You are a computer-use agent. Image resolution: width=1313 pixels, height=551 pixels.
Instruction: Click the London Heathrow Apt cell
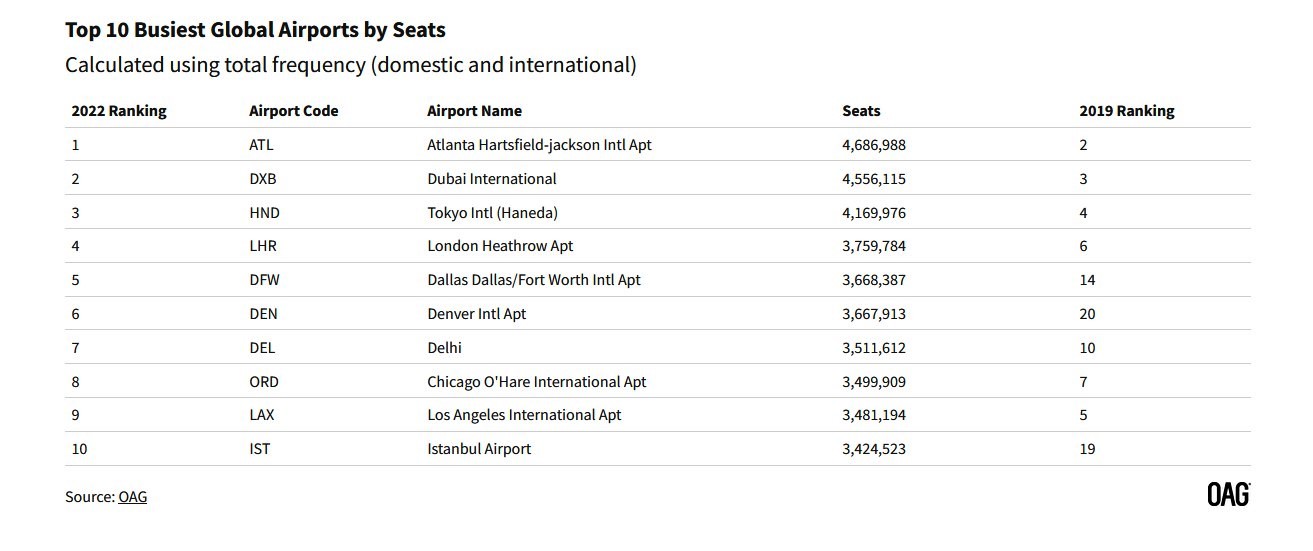pyautogui.click(x=500, y=246)
